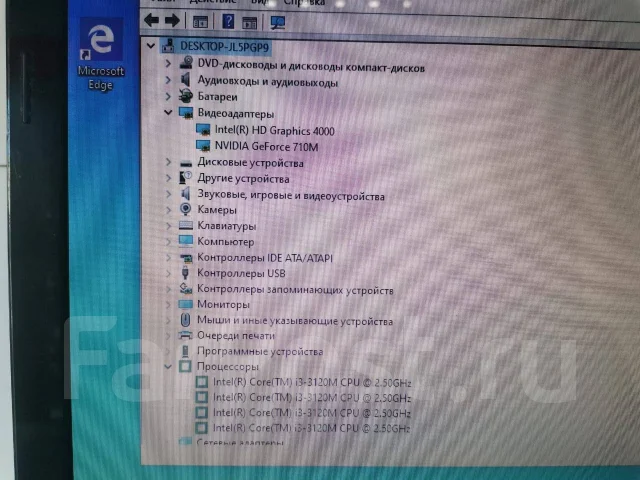Click the speaker icon beside Звуковые, игровые

186,193
